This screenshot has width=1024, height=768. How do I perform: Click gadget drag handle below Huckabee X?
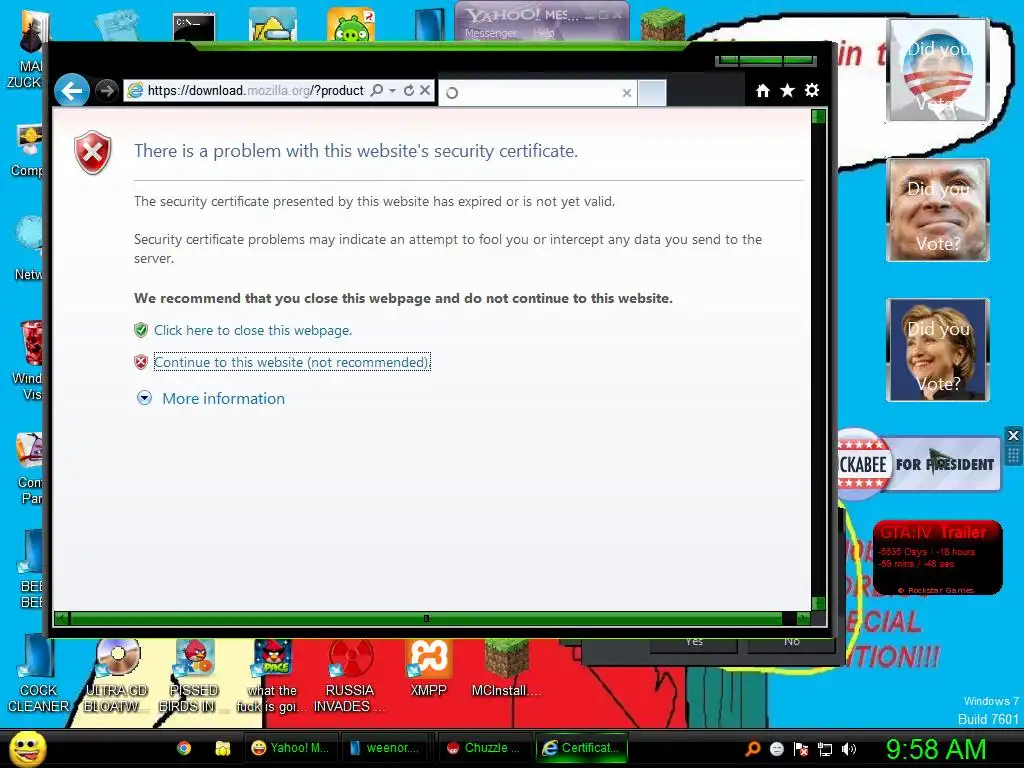tap(1013, 455)
